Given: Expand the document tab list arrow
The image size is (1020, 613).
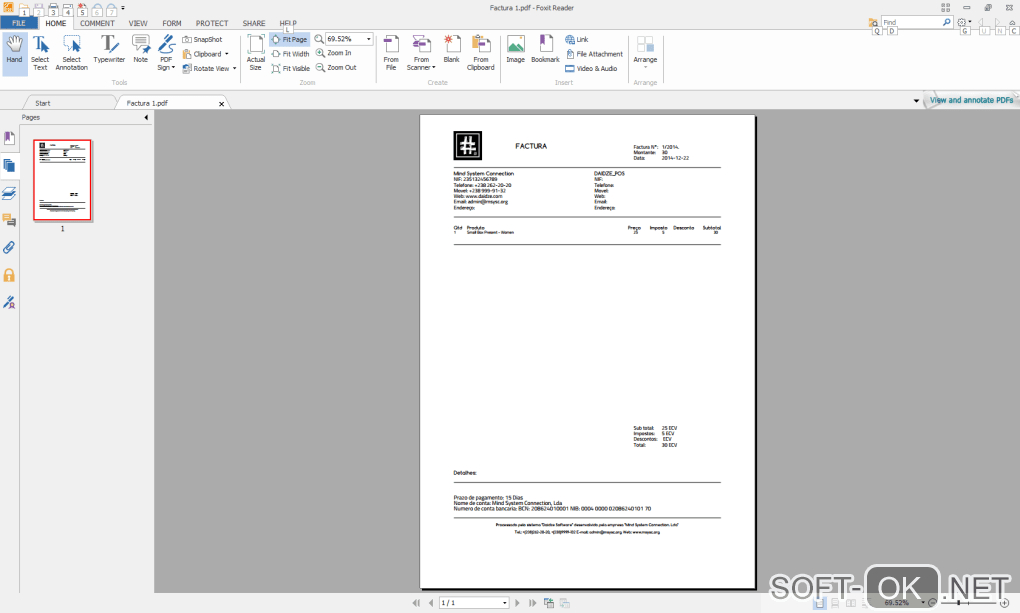Looking at the screenshot, I should (916, 101).
